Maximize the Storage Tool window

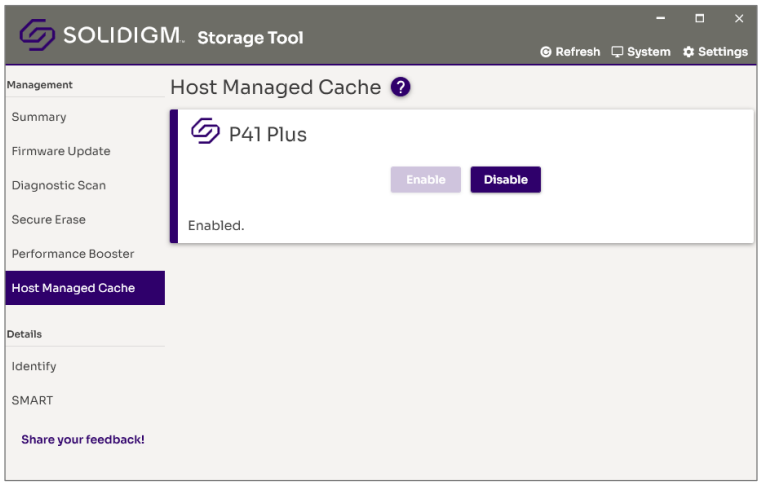pos(700,18)
